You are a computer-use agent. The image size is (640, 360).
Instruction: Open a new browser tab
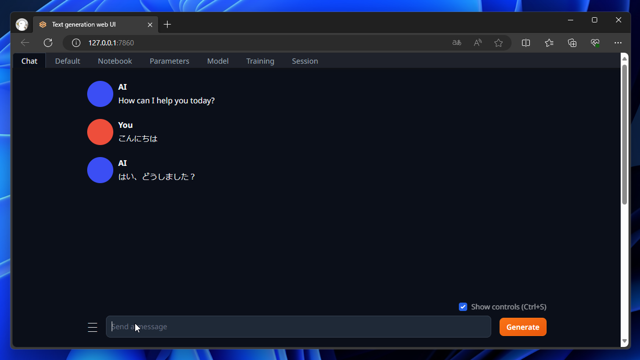point(167,24)
